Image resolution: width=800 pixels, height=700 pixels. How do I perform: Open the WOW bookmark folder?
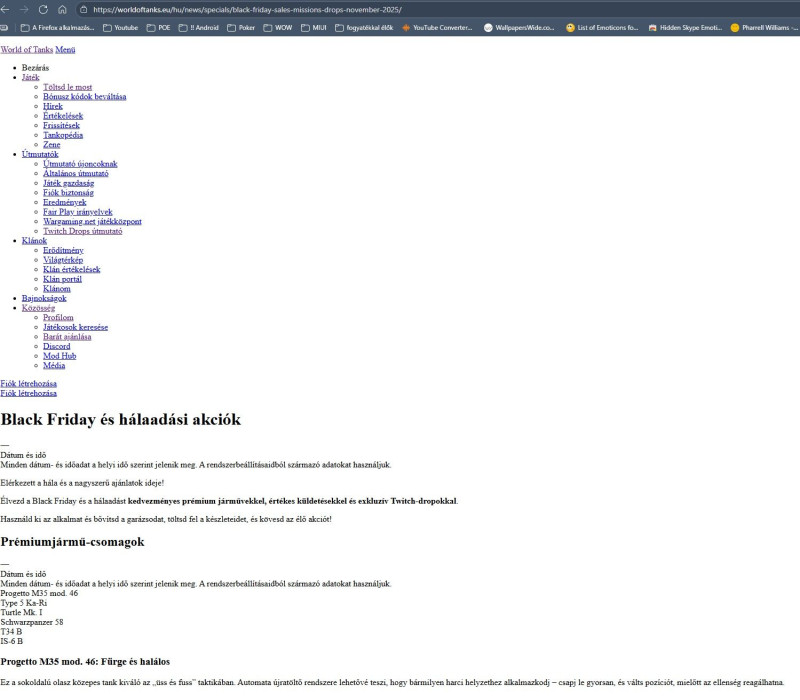point(278,28)
